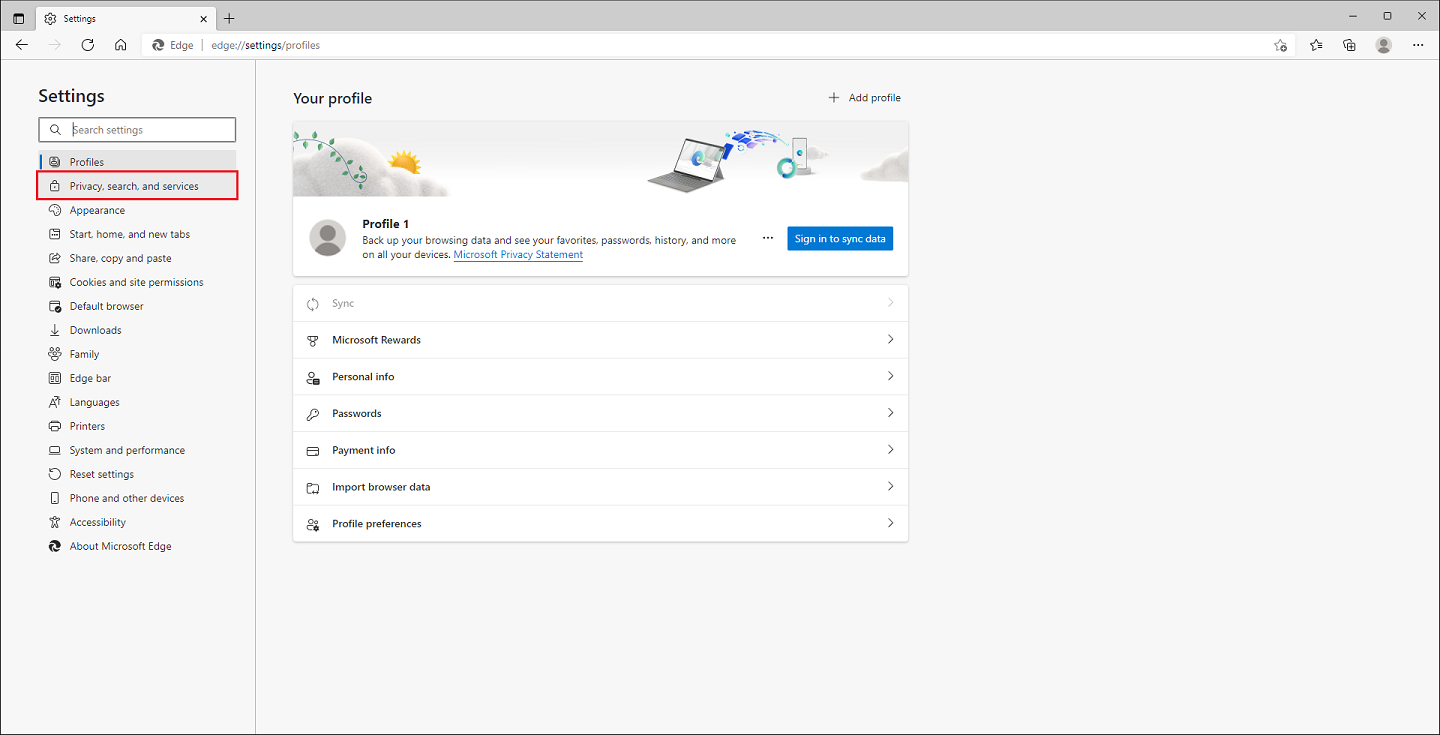
Task: Click the Payment info card icon
Action: (312, 451)
